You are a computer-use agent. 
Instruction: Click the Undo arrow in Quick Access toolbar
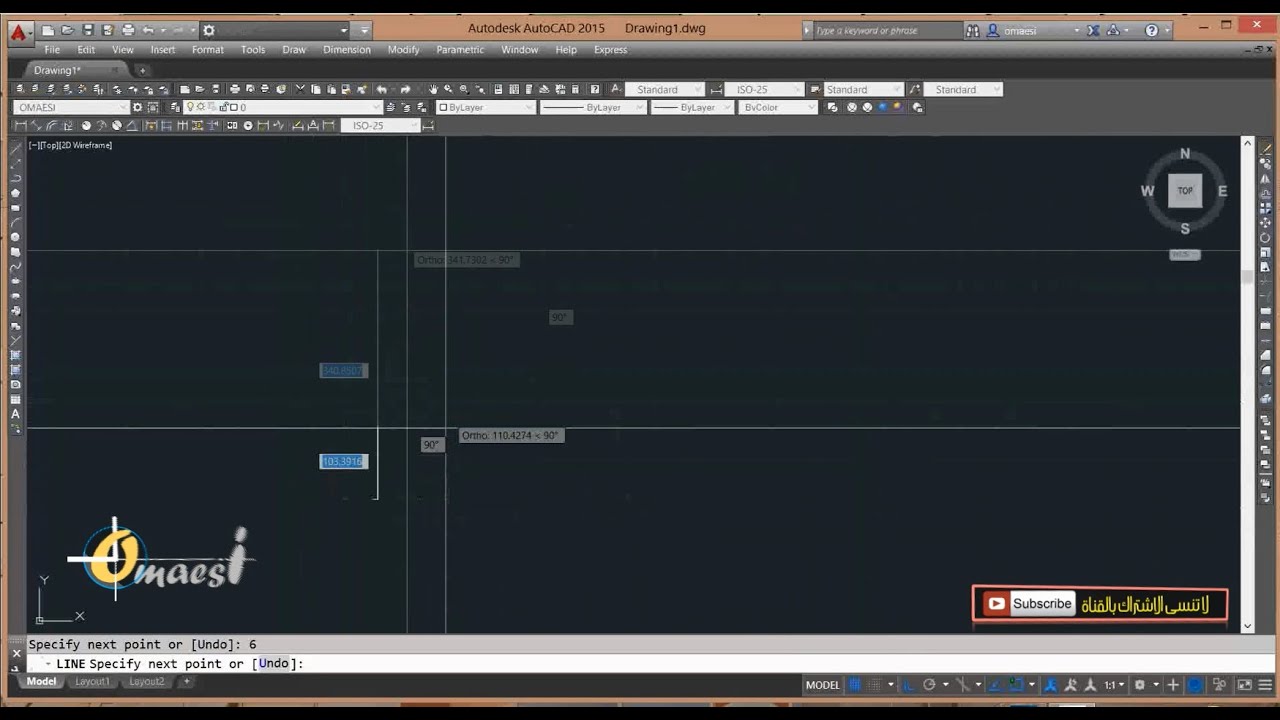pos(148,30)
